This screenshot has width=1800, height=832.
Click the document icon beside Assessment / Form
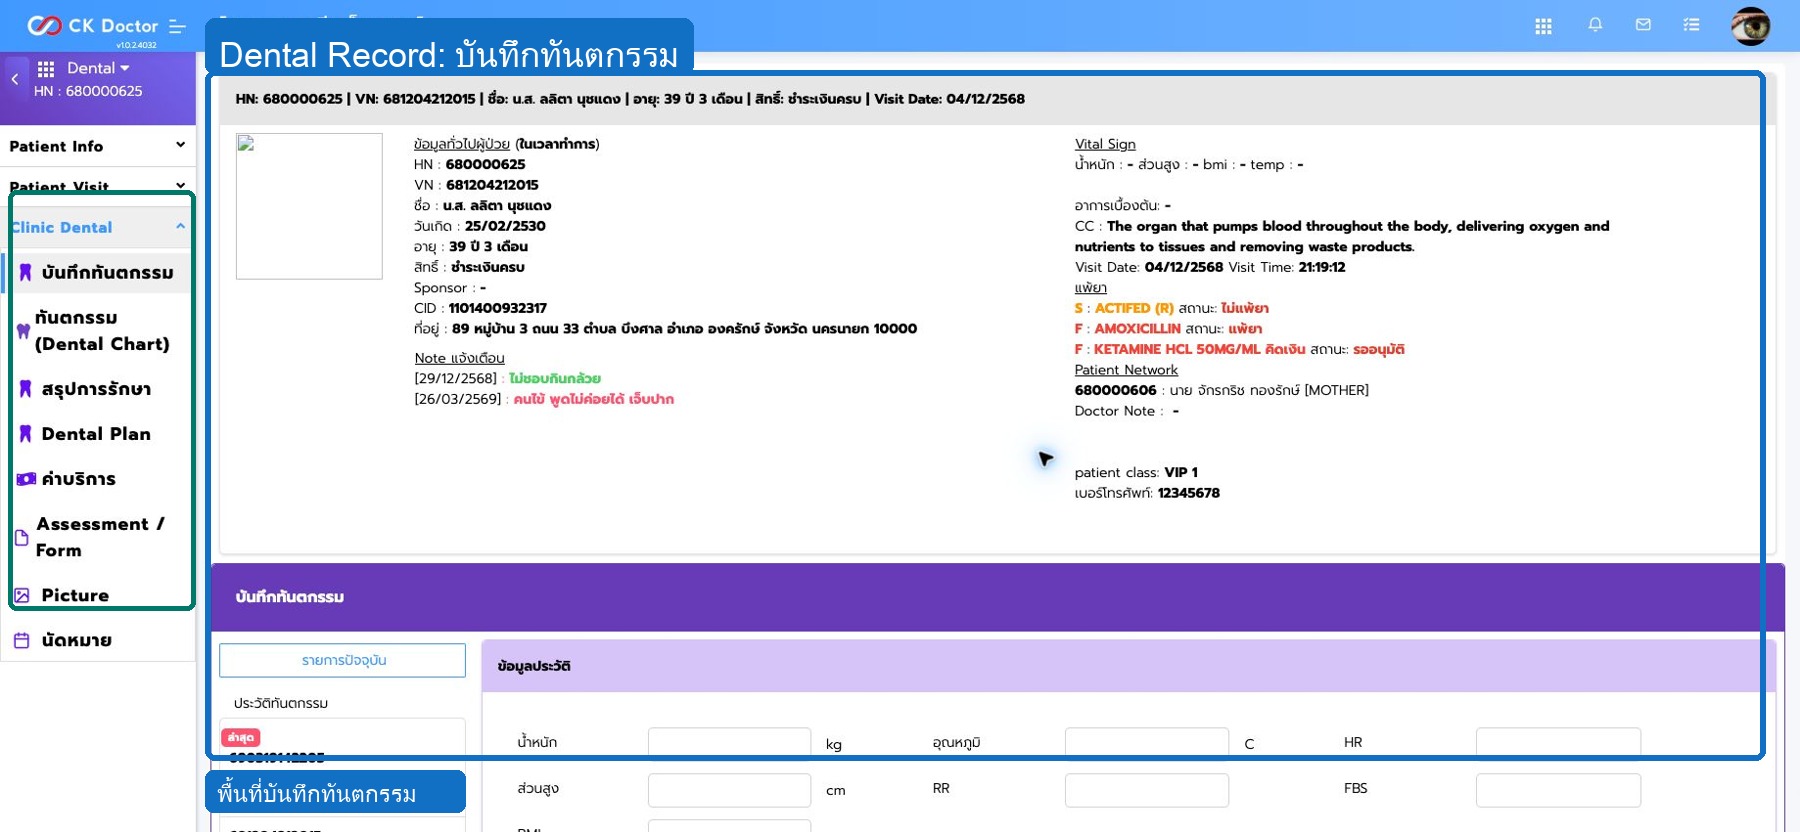(22, 538)
